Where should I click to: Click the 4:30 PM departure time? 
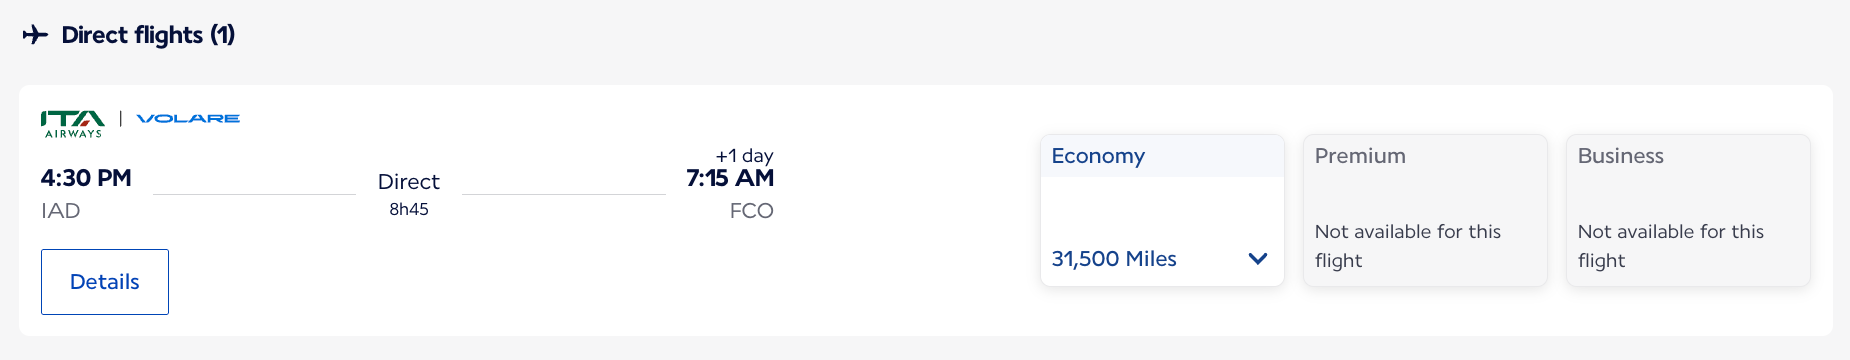pyautogui.click(x=86, y=178)
